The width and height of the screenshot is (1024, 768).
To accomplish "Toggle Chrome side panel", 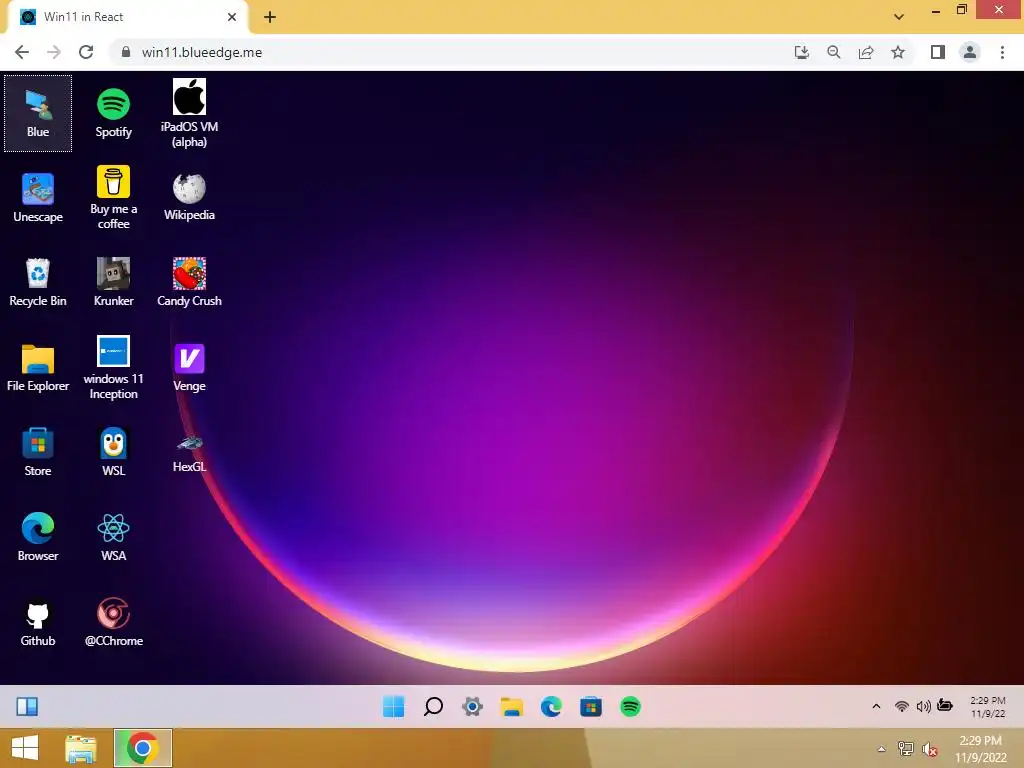I will click(938, 52).
